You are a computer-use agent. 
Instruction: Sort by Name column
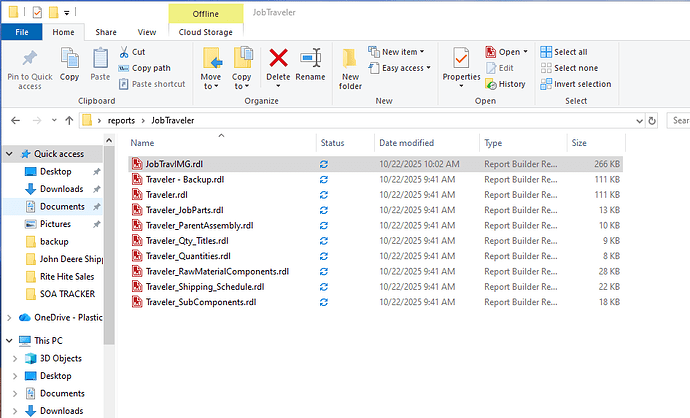(x=221, y=143)
